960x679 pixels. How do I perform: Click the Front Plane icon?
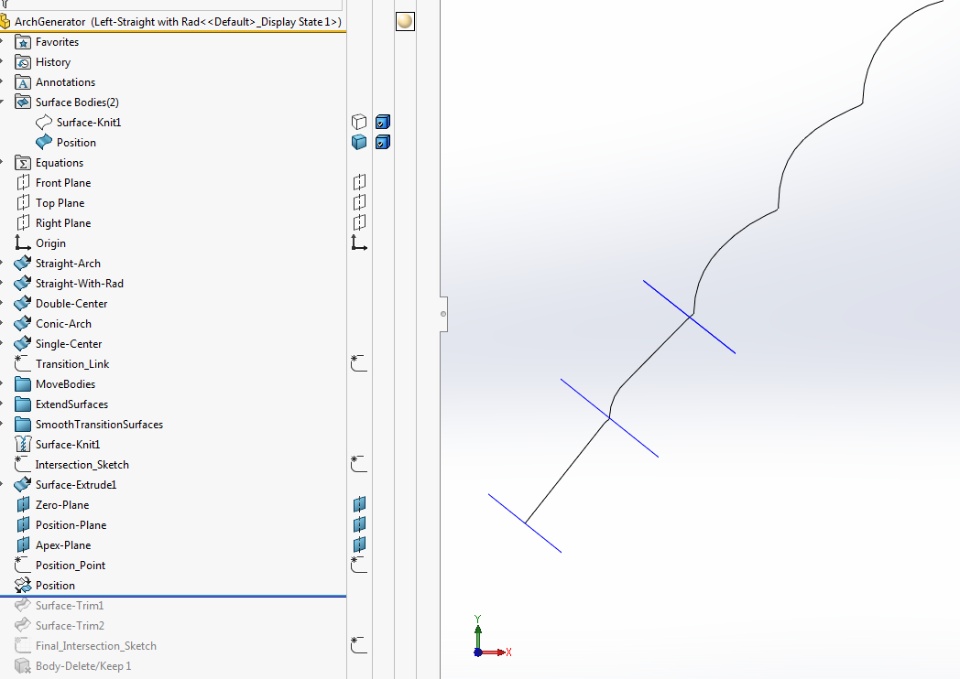(x=23, y=183)
